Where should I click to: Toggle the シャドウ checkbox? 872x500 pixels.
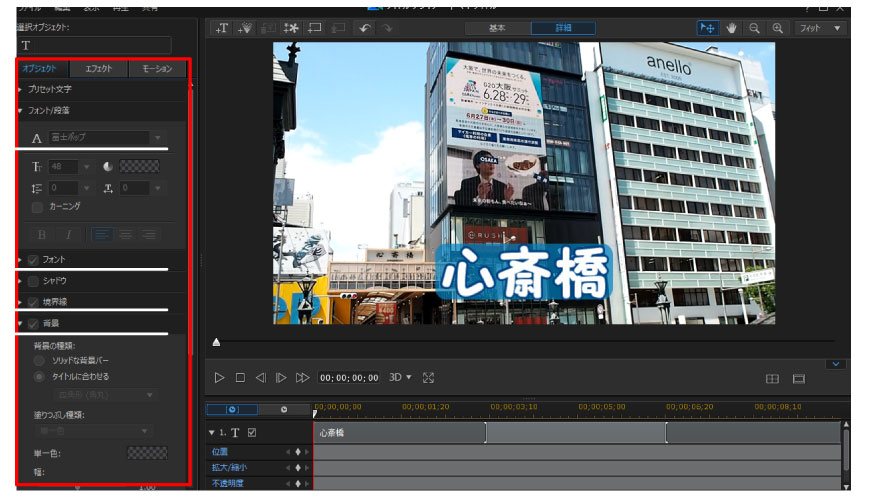[x=33, y=281]
